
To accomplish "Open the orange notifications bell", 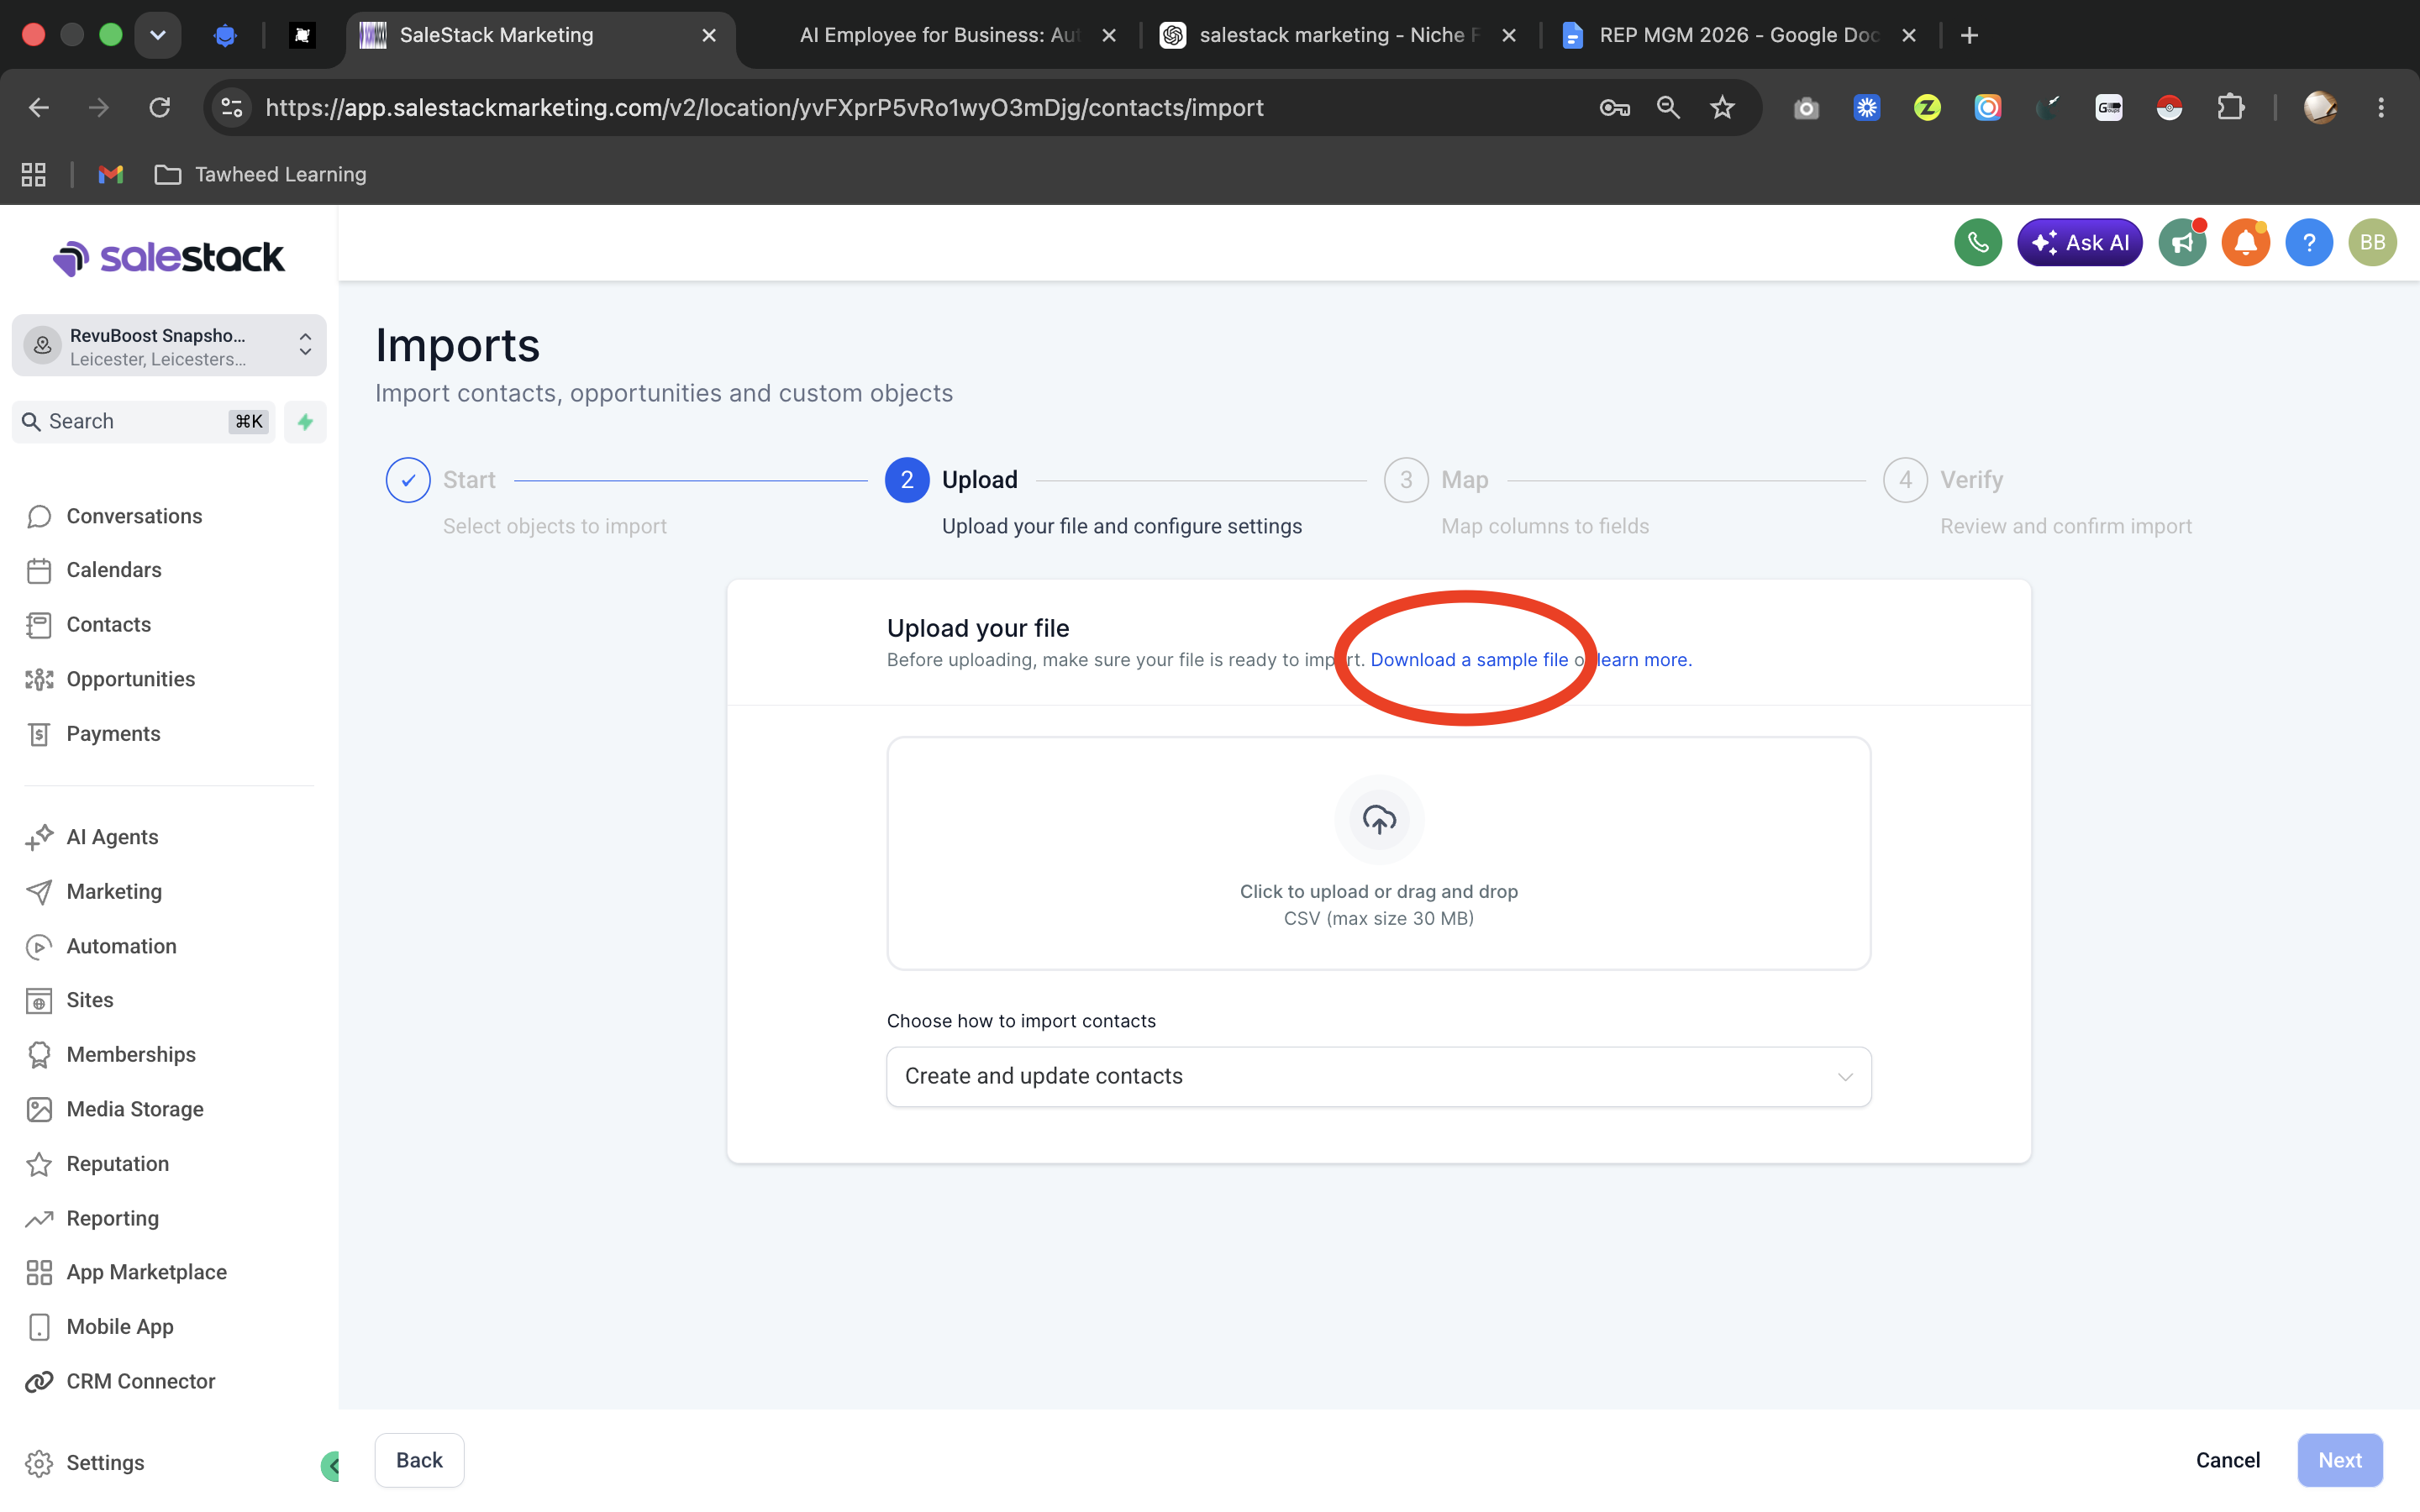I will (x=2245, y=243).
